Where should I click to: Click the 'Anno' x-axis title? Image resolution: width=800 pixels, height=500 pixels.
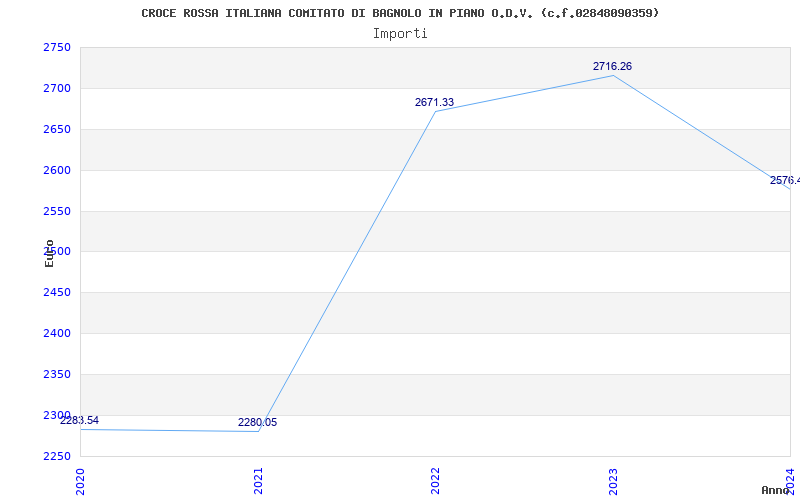pyautogui.click(x=775, y=490)
